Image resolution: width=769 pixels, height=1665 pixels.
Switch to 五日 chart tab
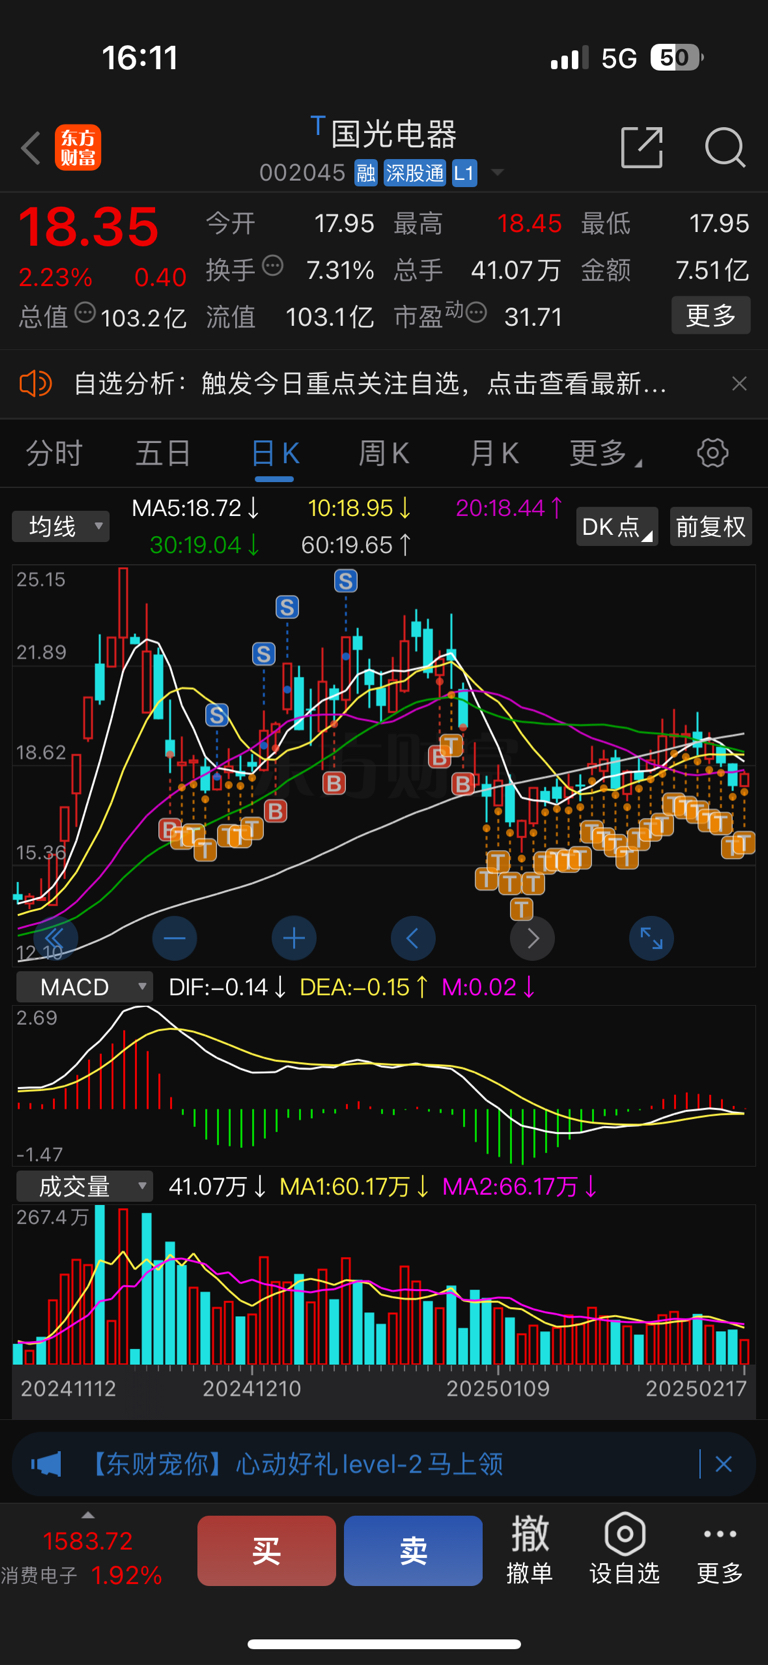click(163, 454)
